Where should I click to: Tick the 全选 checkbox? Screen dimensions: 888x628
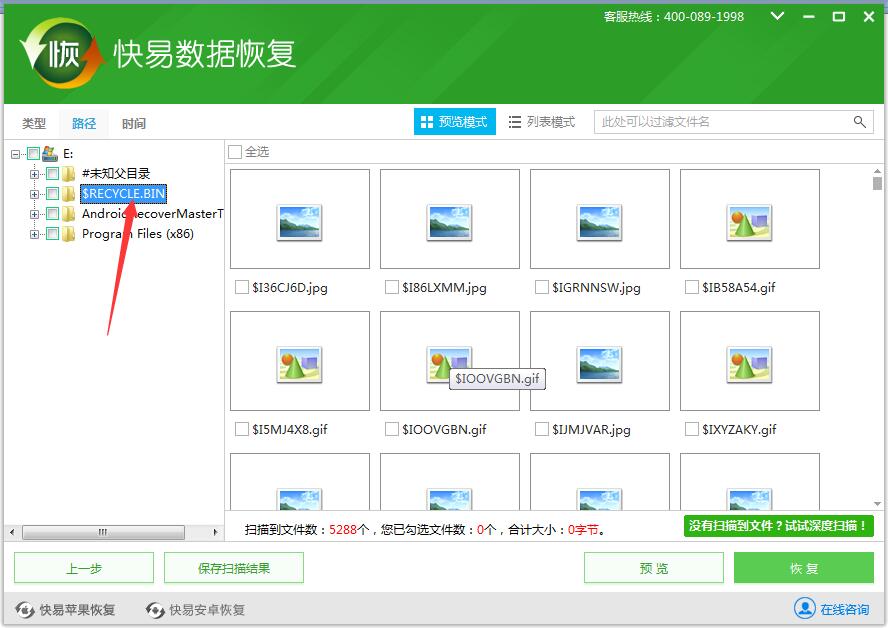point(234,152)
